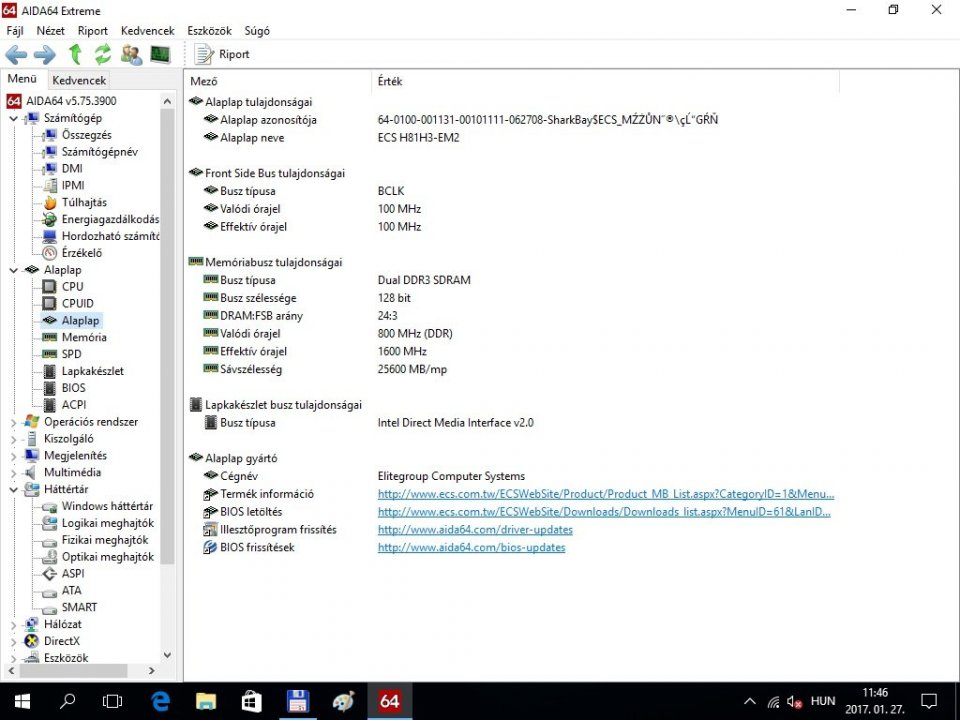Open Task View in the taskbar

[x=113, y=702]
